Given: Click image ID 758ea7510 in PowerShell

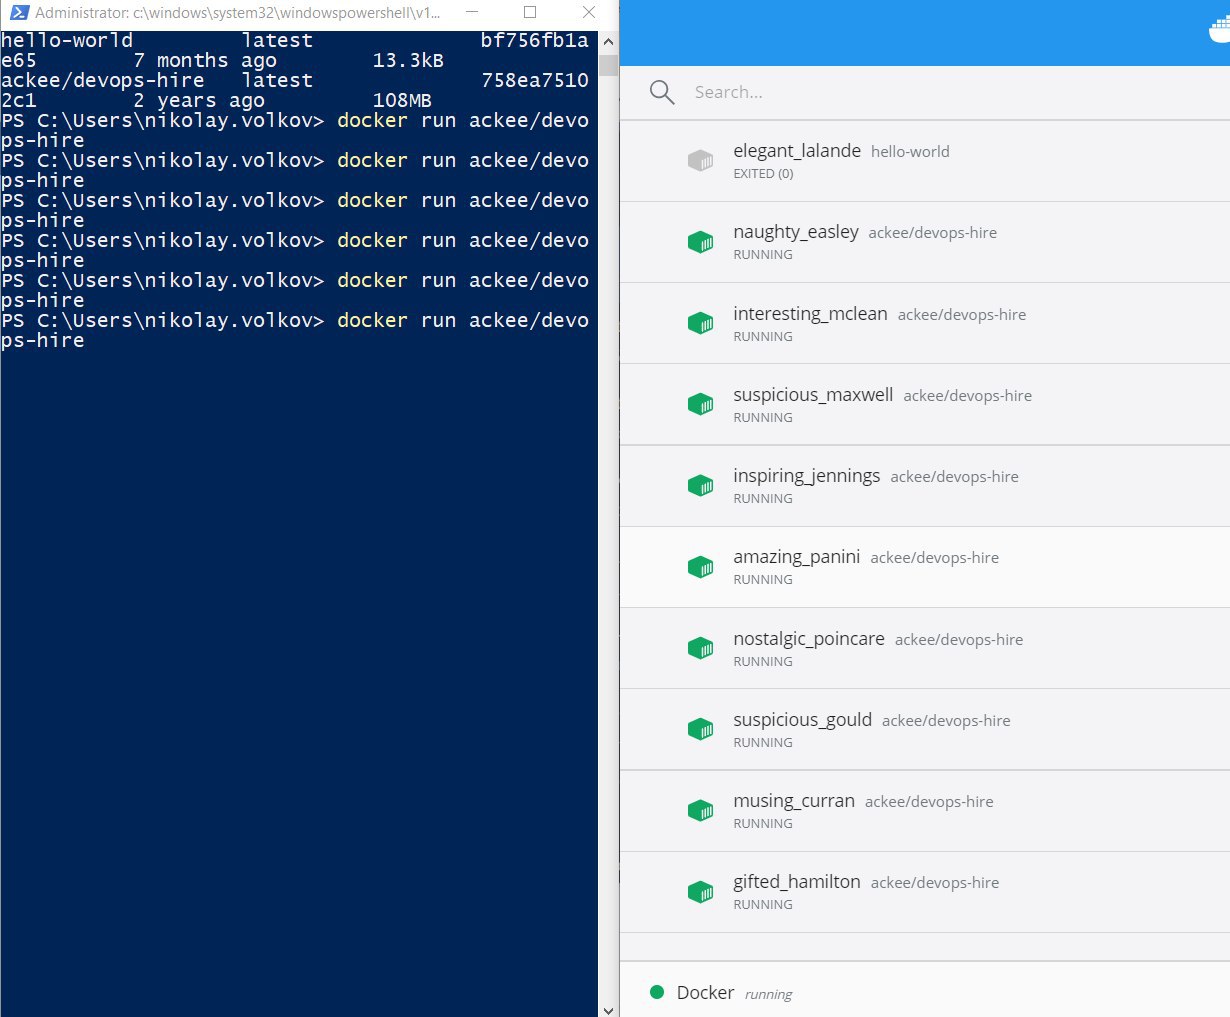Looking at the screenshot, I should [x=535, y=81].
